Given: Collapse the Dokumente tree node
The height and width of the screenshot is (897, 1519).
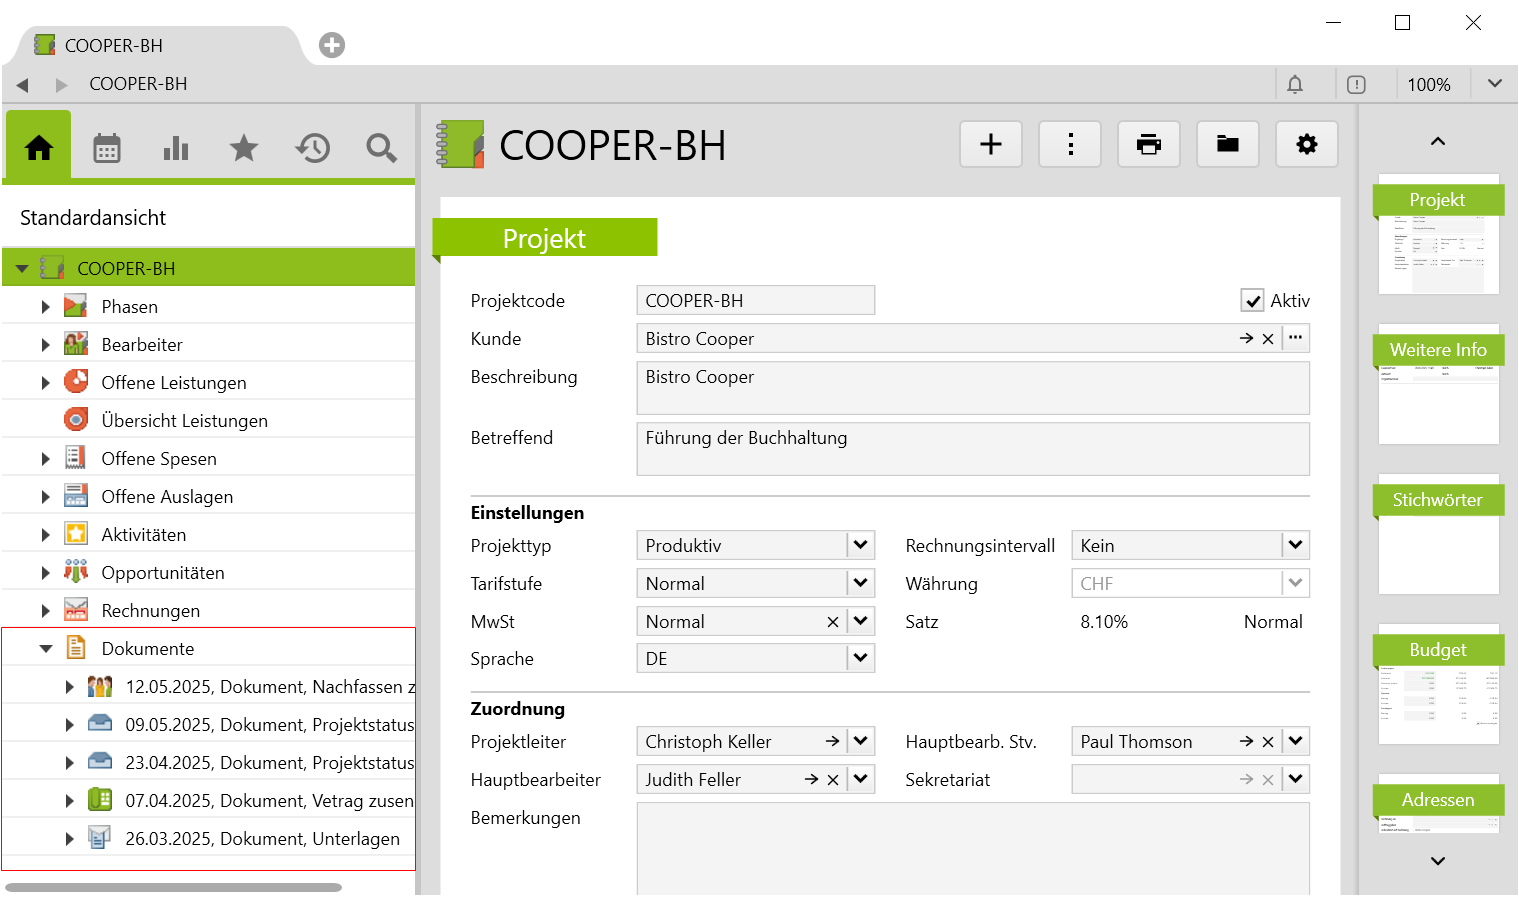Looking at the screenshot, I should tap(45, 649).
